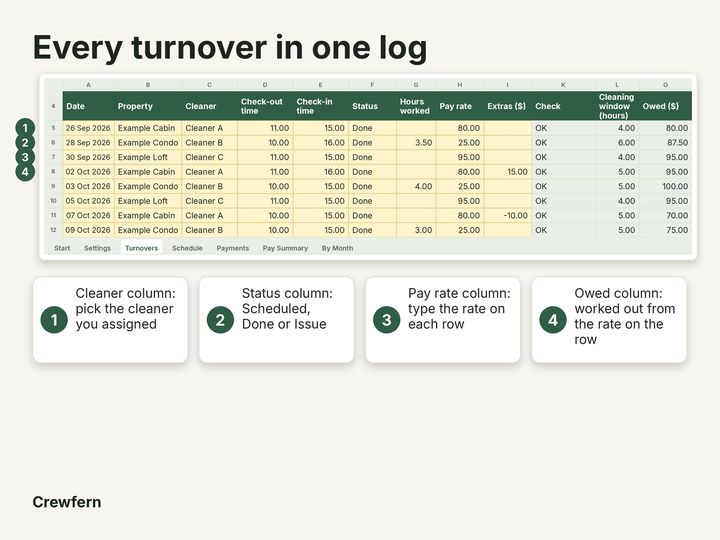Click the Pay rate header cell
Image resolution: width=720 pixels, height=540 pixels.
click(460, 106)
